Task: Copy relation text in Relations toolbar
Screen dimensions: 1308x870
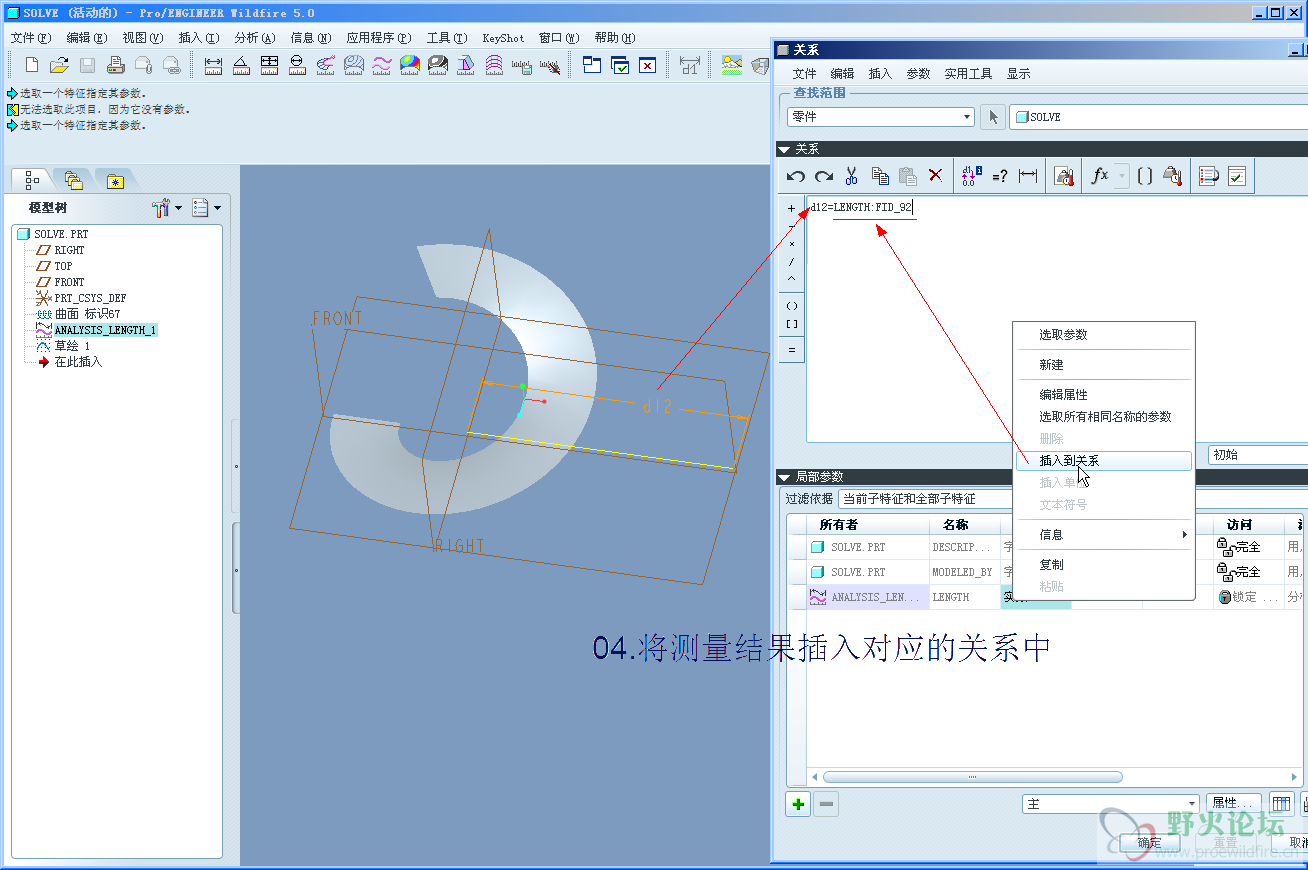Action: pyautogui.click(x=880, y=176)
